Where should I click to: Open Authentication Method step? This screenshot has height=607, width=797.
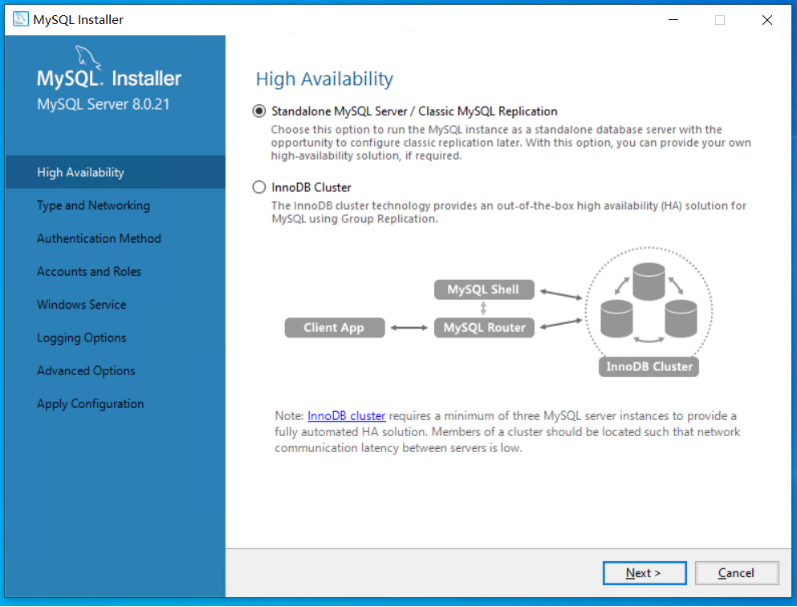tap(99, 238)
